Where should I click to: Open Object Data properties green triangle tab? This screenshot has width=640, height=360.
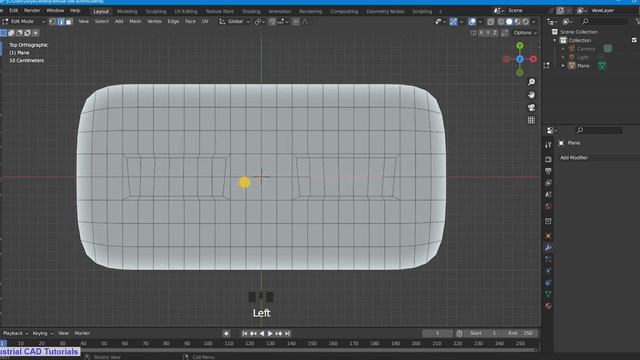[548, 294]
